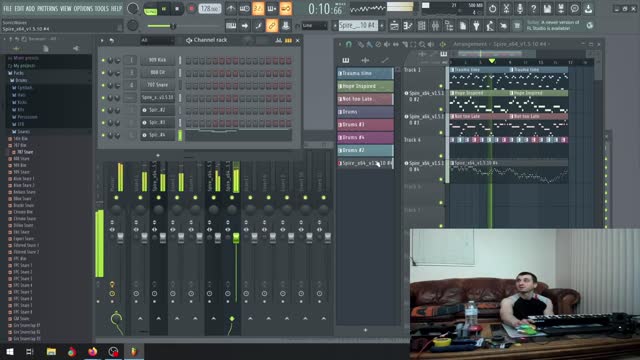Click the time display showing 0:10:66
Screen dimensions: 640x360
[325, 9]
